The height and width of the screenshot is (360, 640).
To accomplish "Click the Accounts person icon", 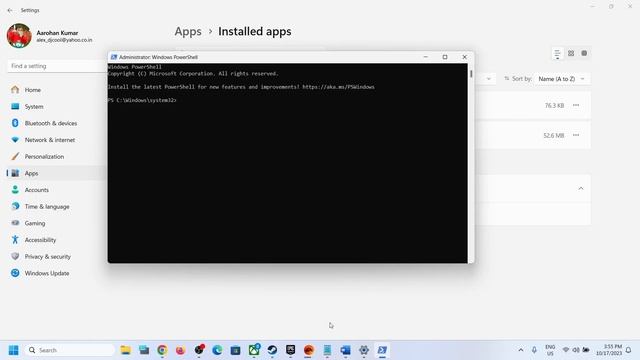I will (15, 190).
